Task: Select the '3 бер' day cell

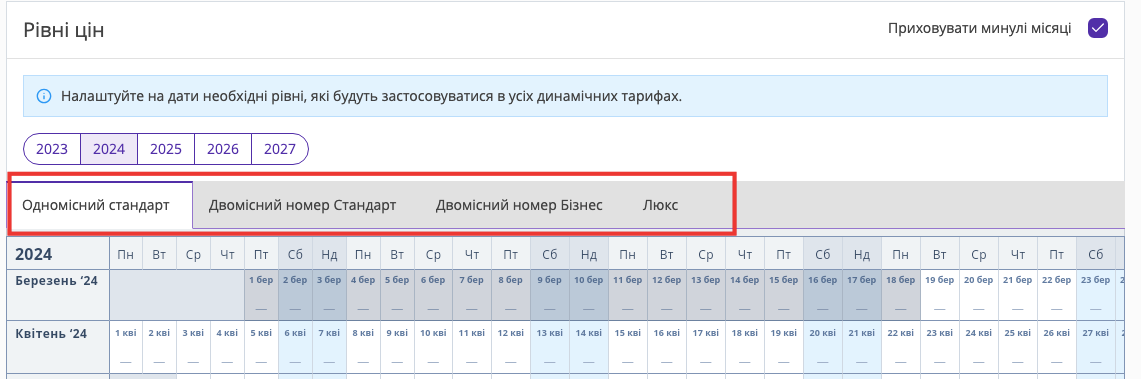Action: (x=329, y=295)
